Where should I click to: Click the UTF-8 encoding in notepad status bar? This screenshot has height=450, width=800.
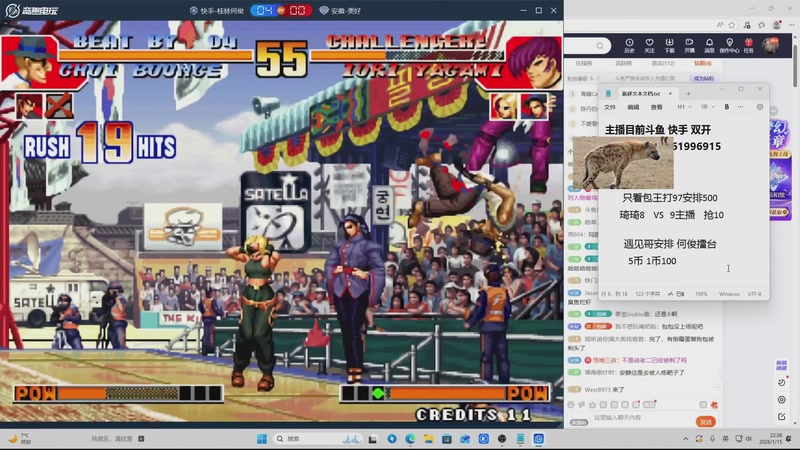[755, 294]
